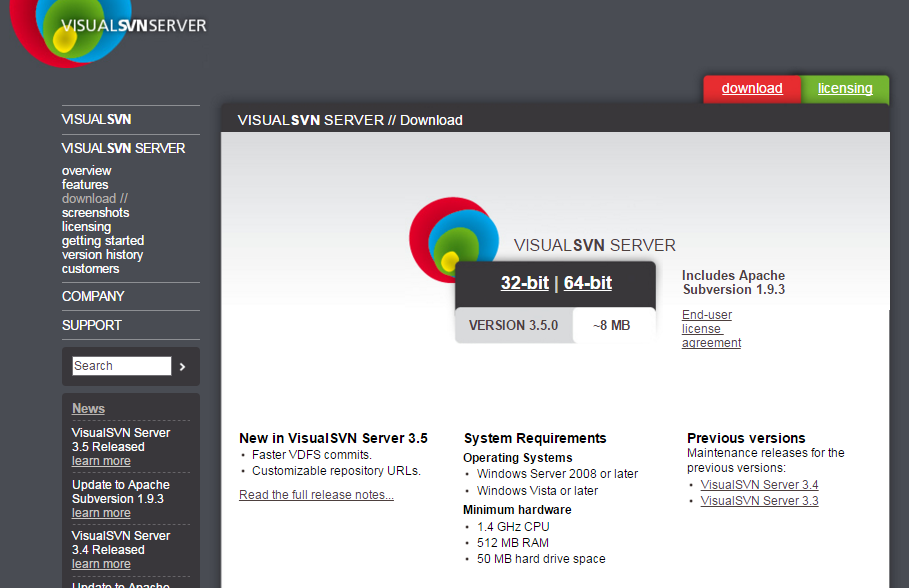Learn more about VisualSVN Server 3.5 Released

click(101, 461)
